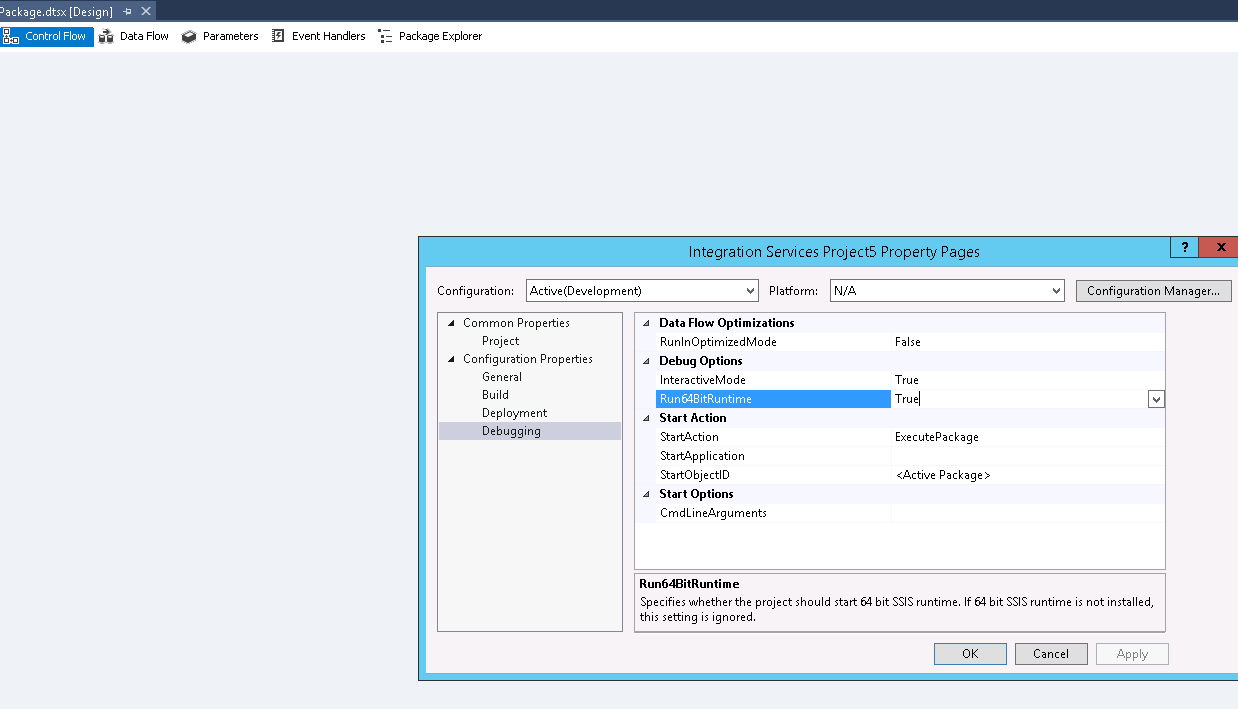The width and height of the screenshot is (1238, 709).
Task: Click the Control Flow tab icon
Action: click(x=12, y=36)
